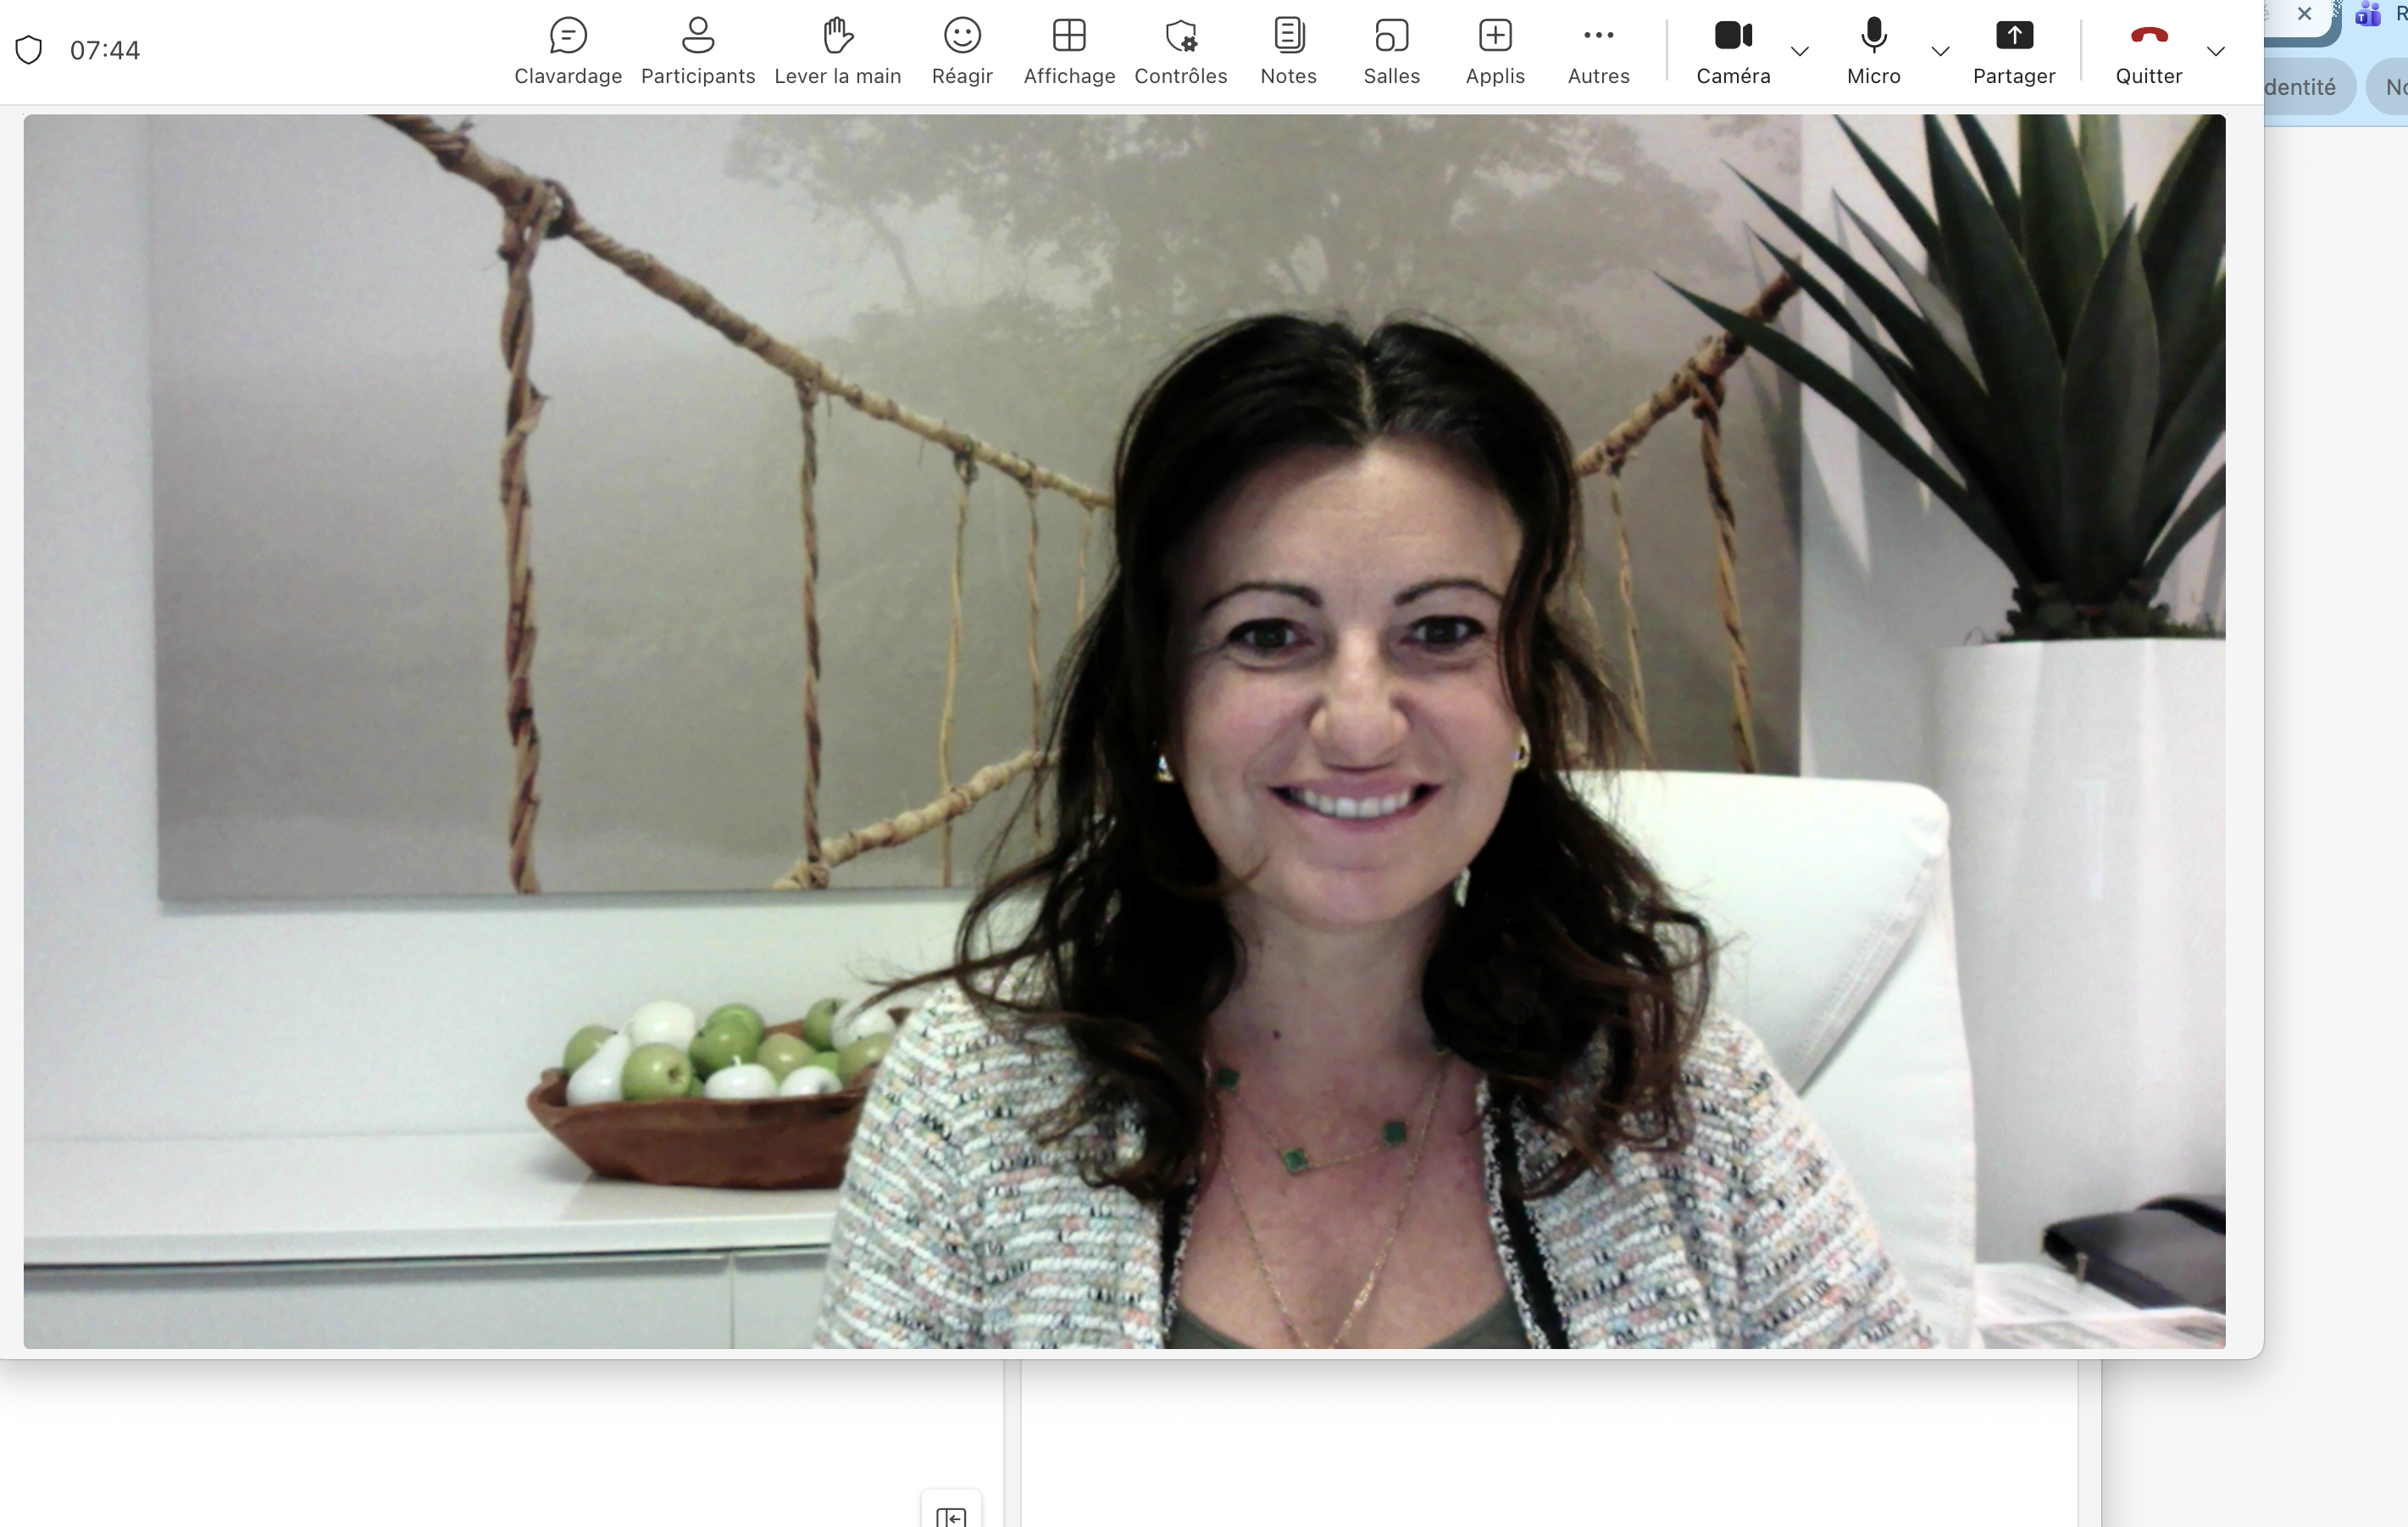Screen dimensions: 2408x1527
Task: Raise hand with Lever la main
Action: click(x=838, y=51)
